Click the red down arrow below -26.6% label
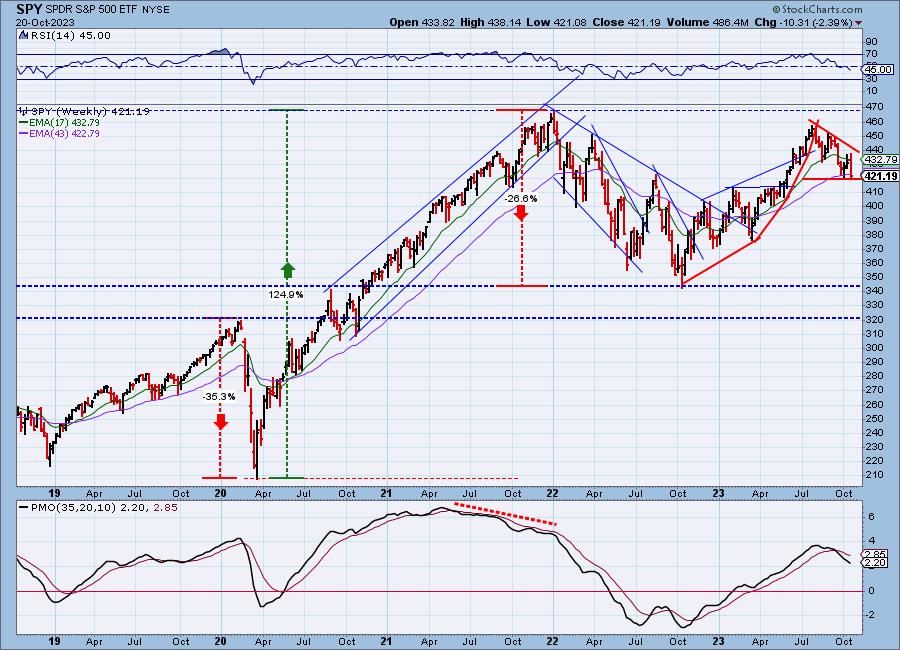 [521, 214]
